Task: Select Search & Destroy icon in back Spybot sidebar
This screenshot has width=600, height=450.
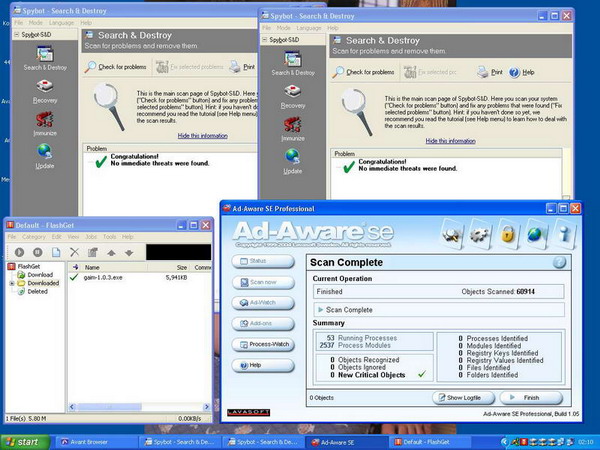Action: point(45,58)
